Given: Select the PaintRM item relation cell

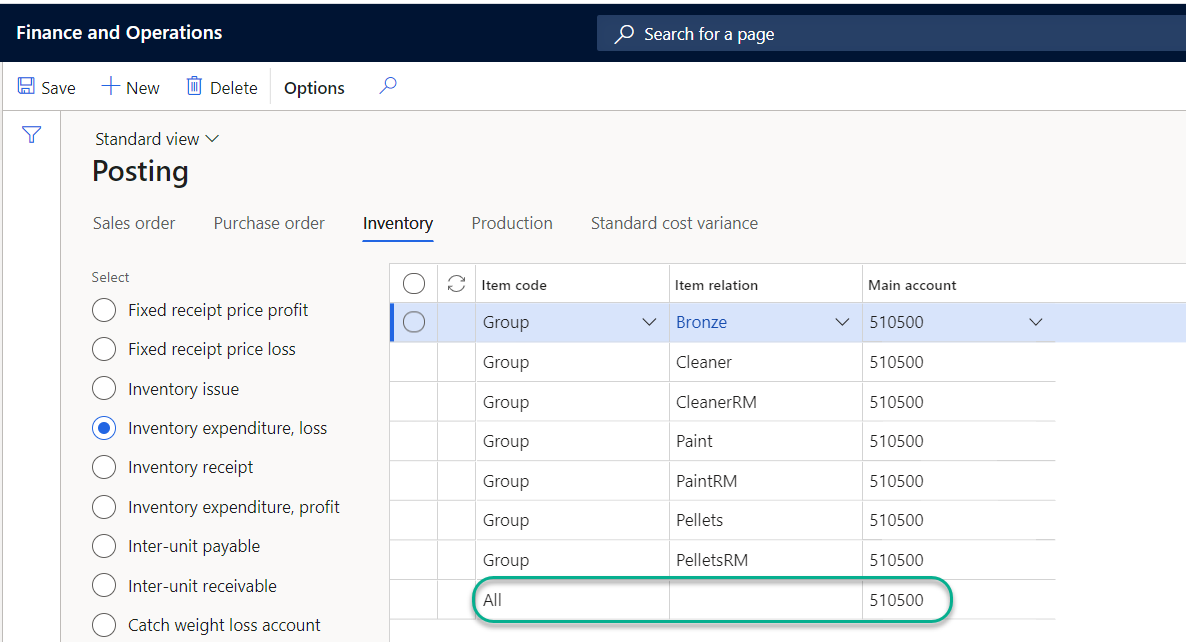Looking at the screenshot, I should tap(765, 481).
